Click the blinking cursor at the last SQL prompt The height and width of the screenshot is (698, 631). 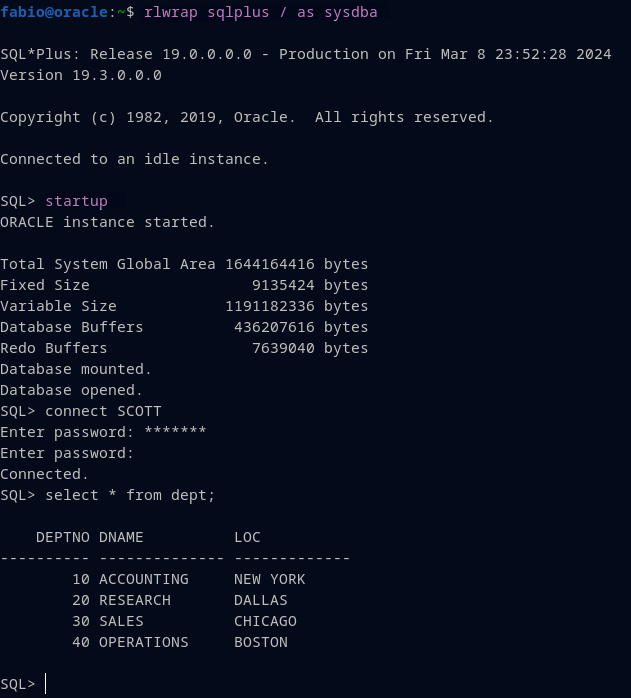point(47,684)
